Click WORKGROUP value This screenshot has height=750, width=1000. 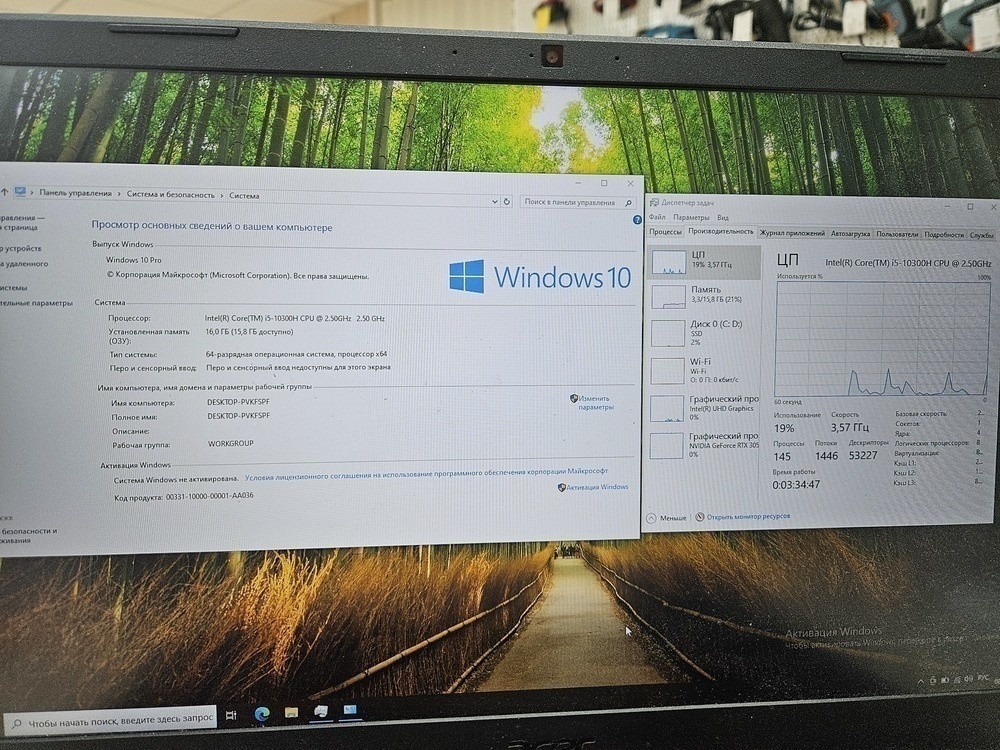[230, 443]
